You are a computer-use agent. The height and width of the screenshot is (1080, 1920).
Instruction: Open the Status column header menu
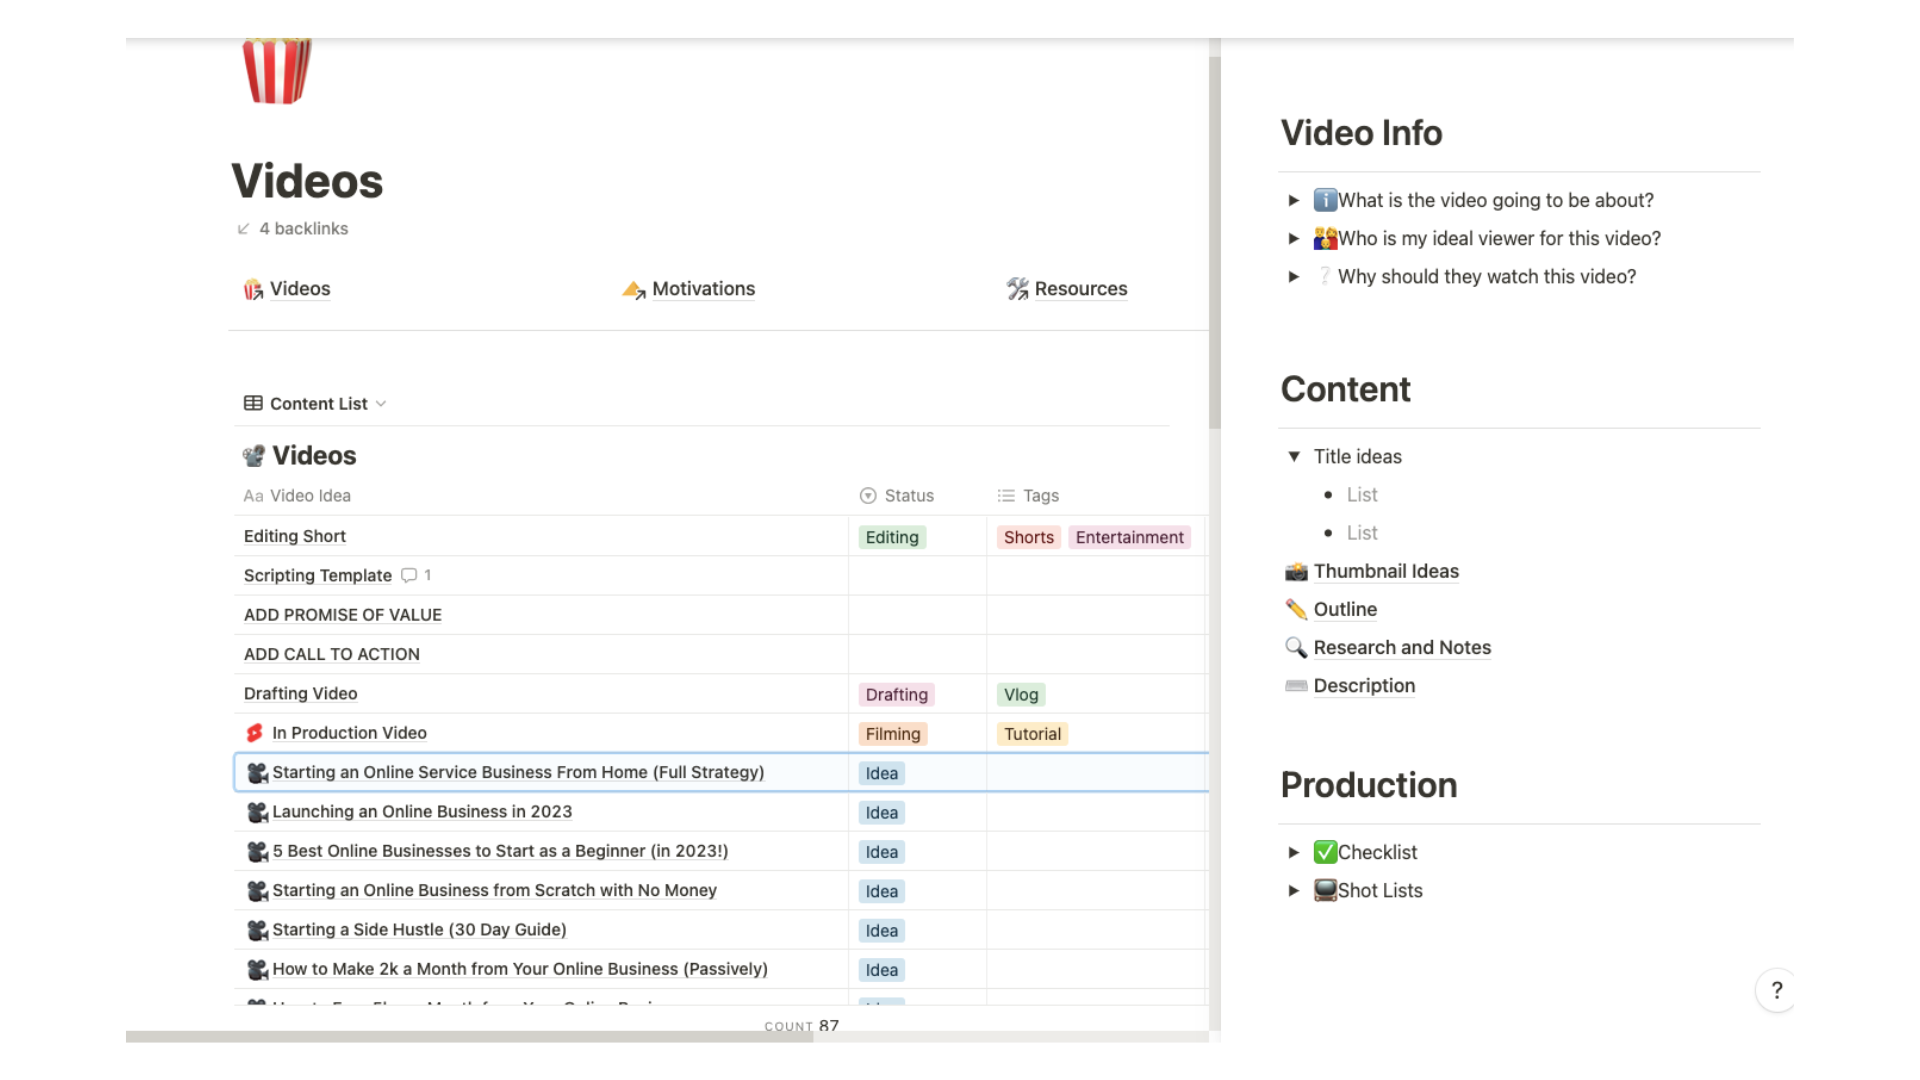(x=908, y=495)
